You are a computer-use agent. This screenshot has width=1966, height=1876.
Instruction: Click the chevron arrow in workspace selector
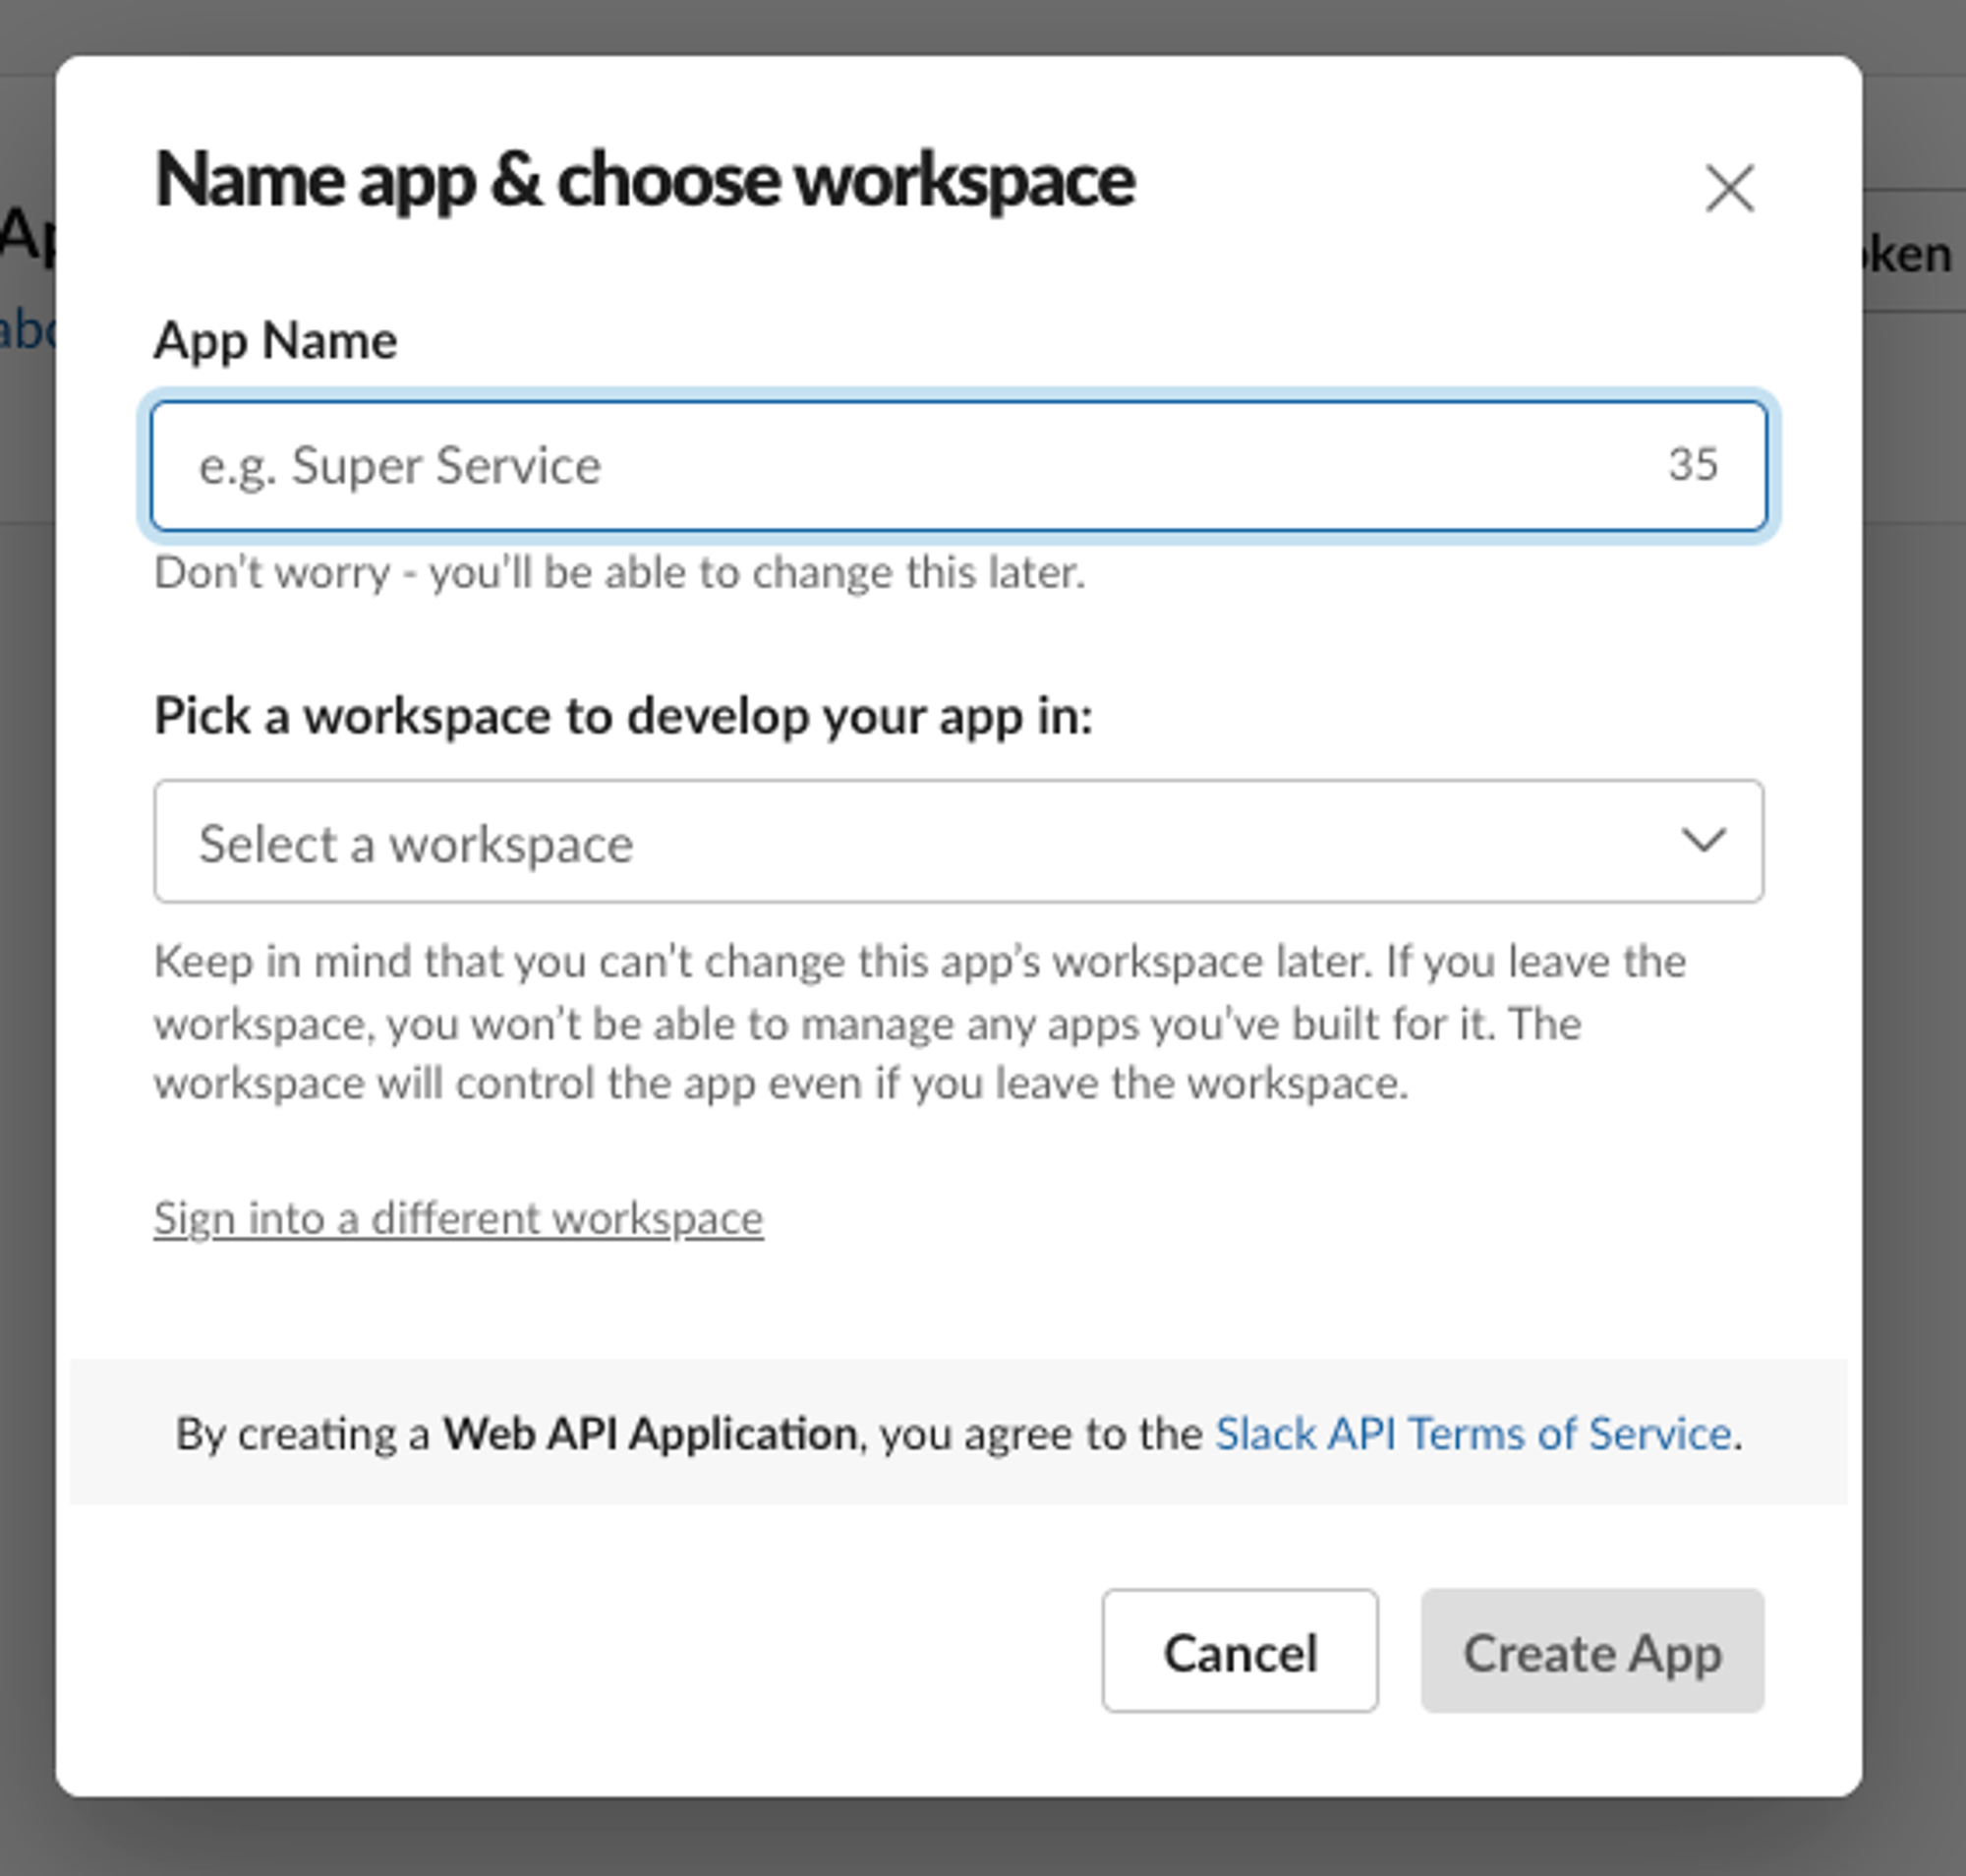pos(1703,840)
